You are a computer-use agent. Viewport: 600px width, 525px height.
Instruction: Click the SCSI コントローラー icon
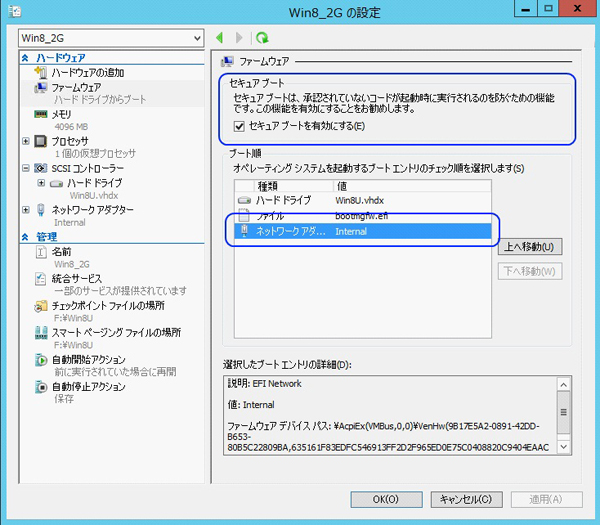point(41,168)
